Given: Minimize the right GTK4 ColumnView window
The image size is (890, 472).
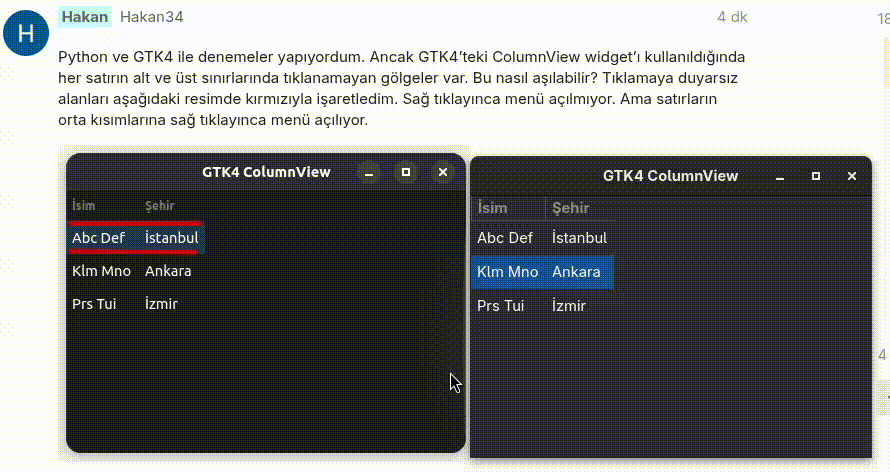Looking at the screenshot, I should 780,176.
